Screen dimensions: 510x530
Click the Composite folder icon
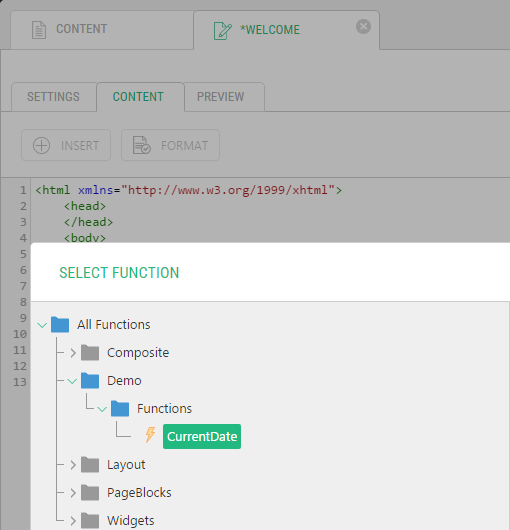pos(90,353)
